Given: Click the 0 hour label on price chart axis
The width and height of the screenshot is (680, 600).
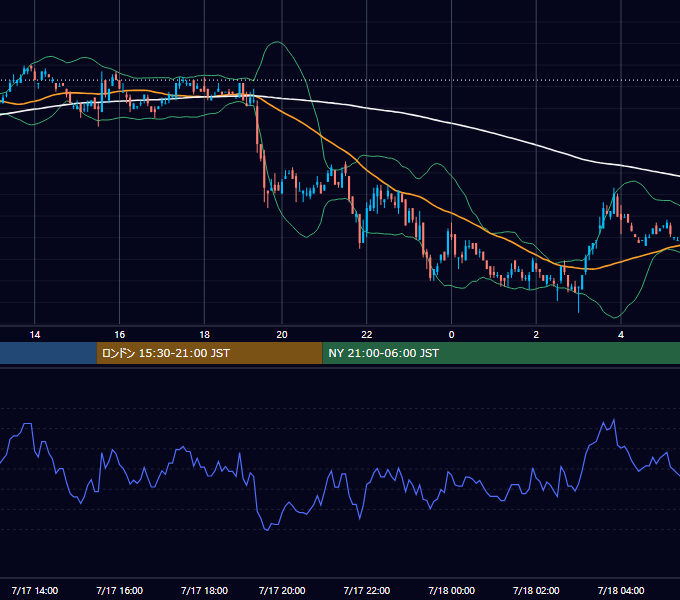Looking at the screenshot, I should click(451, 335).
